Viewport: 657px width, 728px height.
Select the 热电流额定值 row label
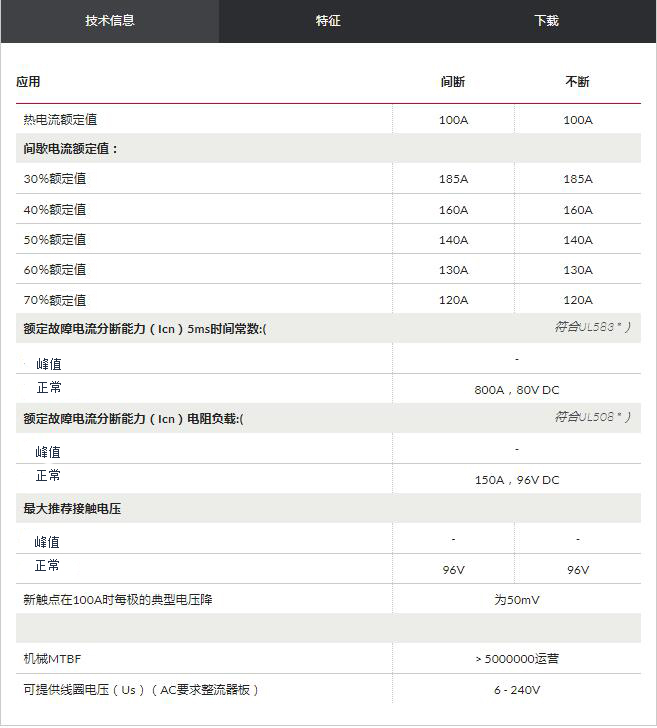coord(60,120)
